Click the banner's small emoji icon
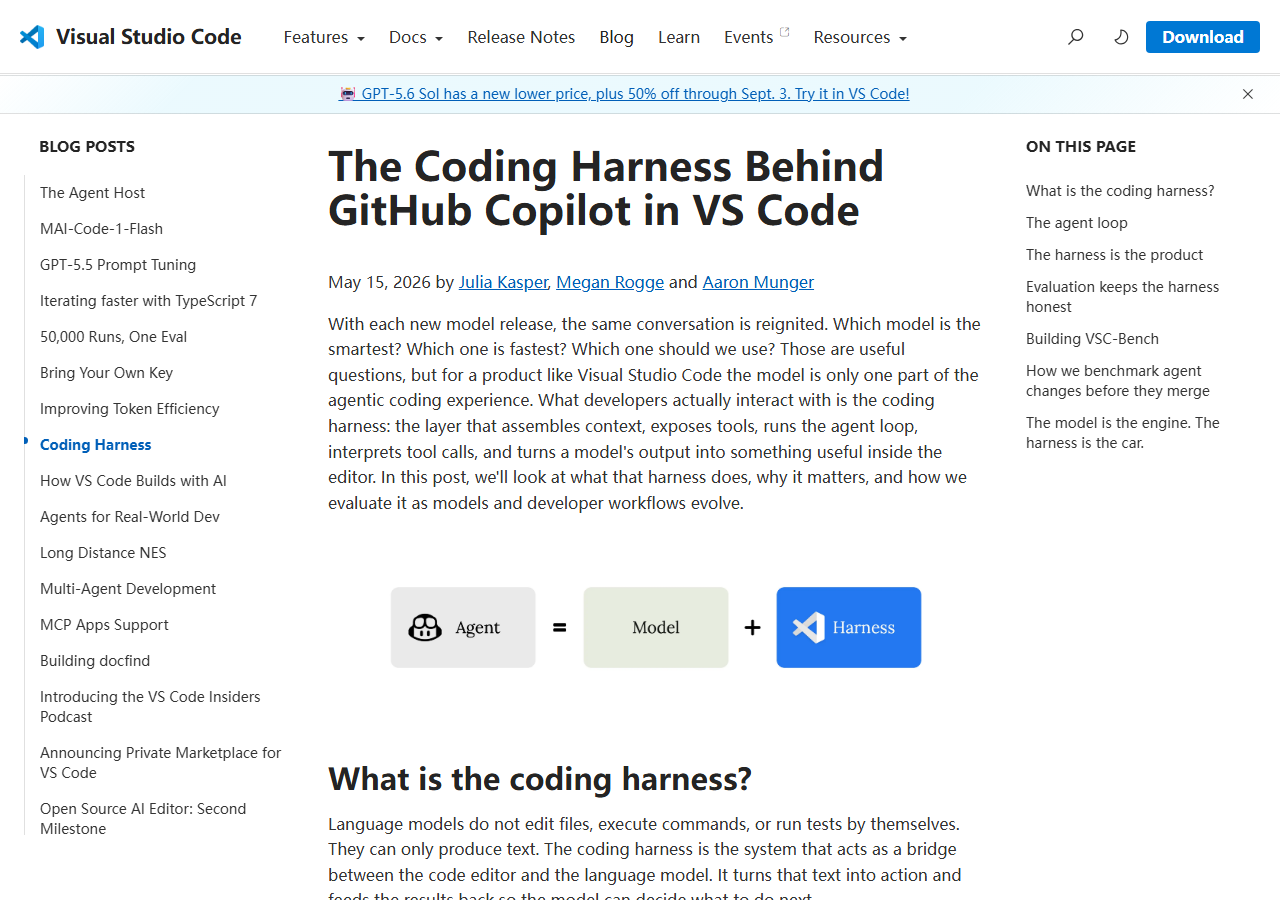The width and height of the screenshot is (1280, 900). (x=347, y=94)
